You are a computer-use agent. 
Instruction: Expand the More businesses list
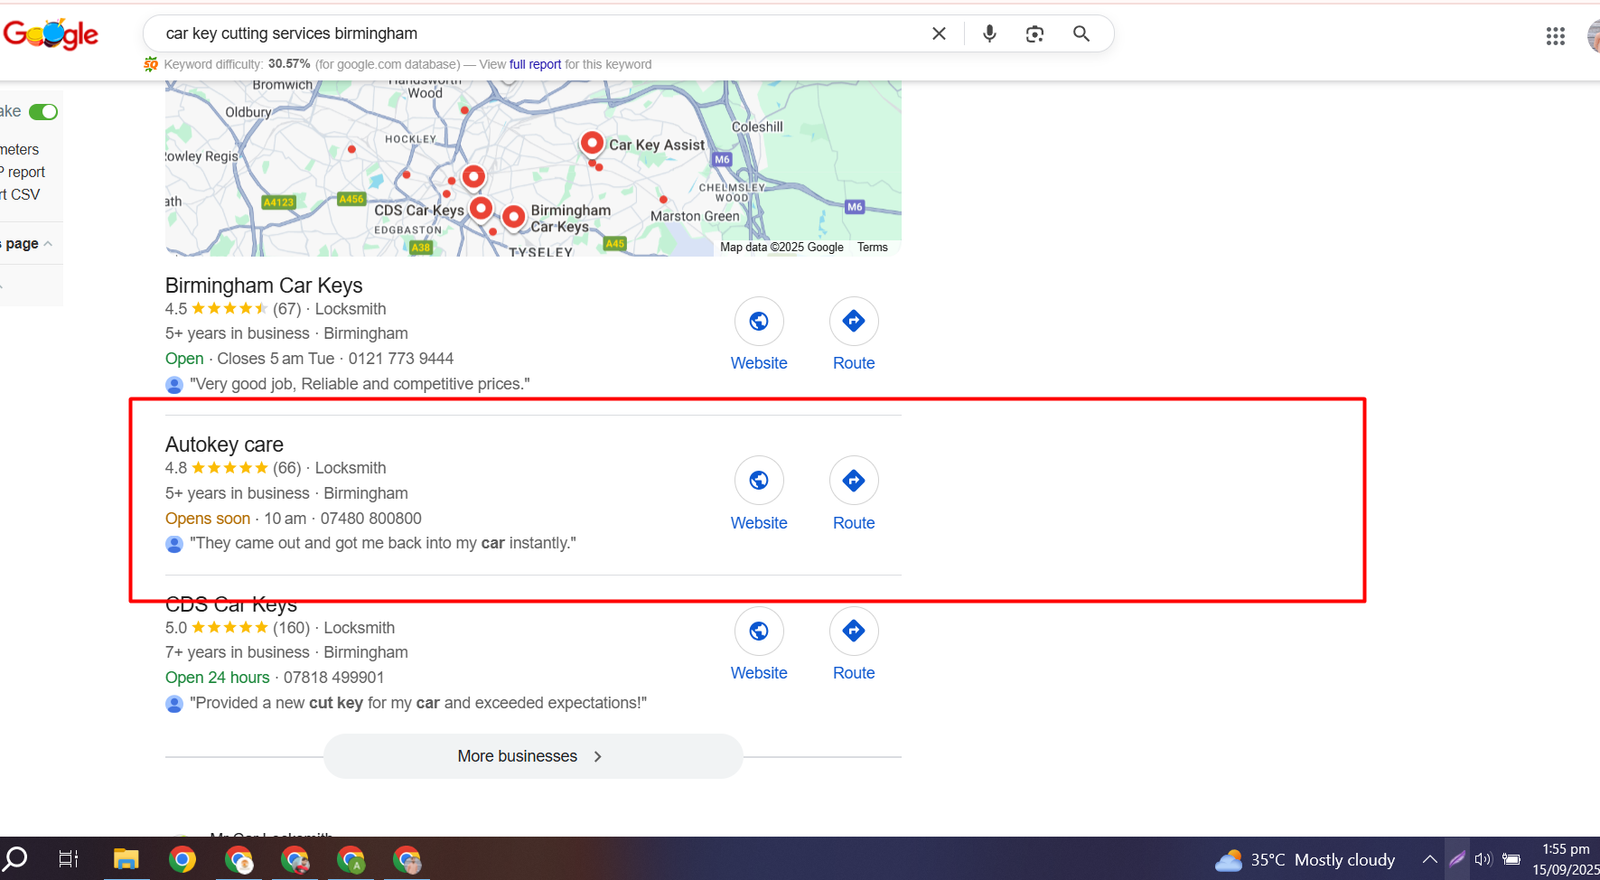pos(532,757)
